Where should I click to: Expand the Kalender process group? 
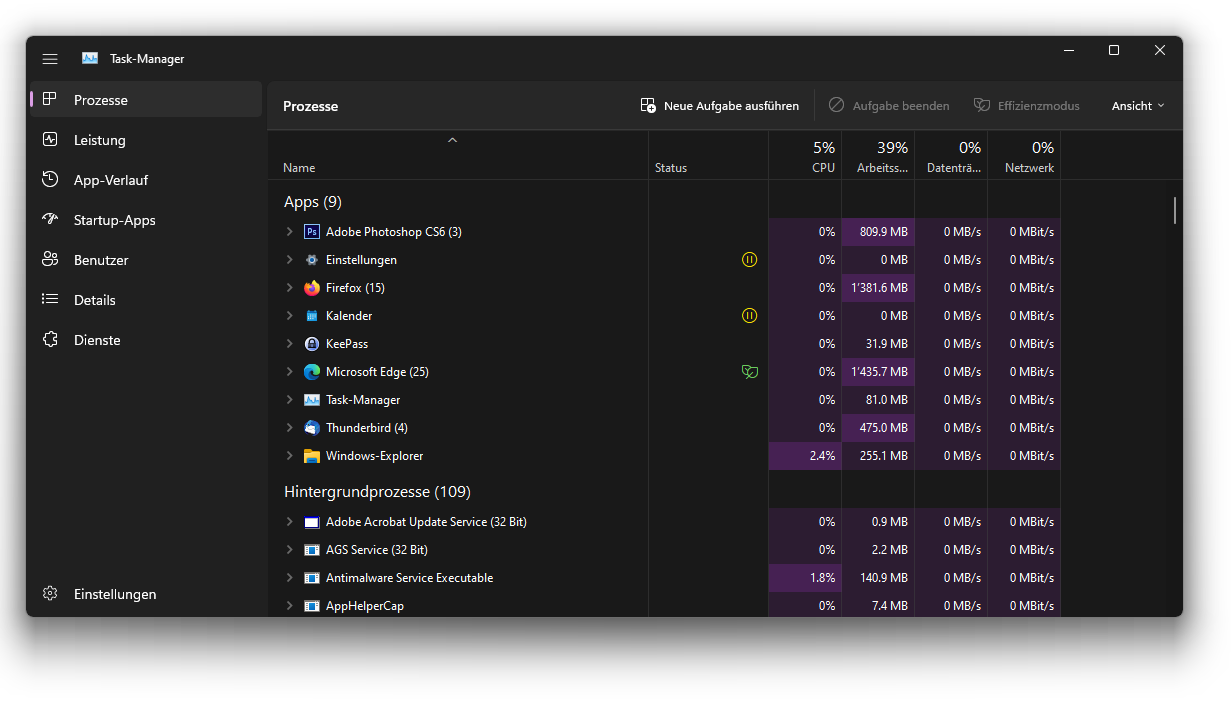tap(290, 316)
